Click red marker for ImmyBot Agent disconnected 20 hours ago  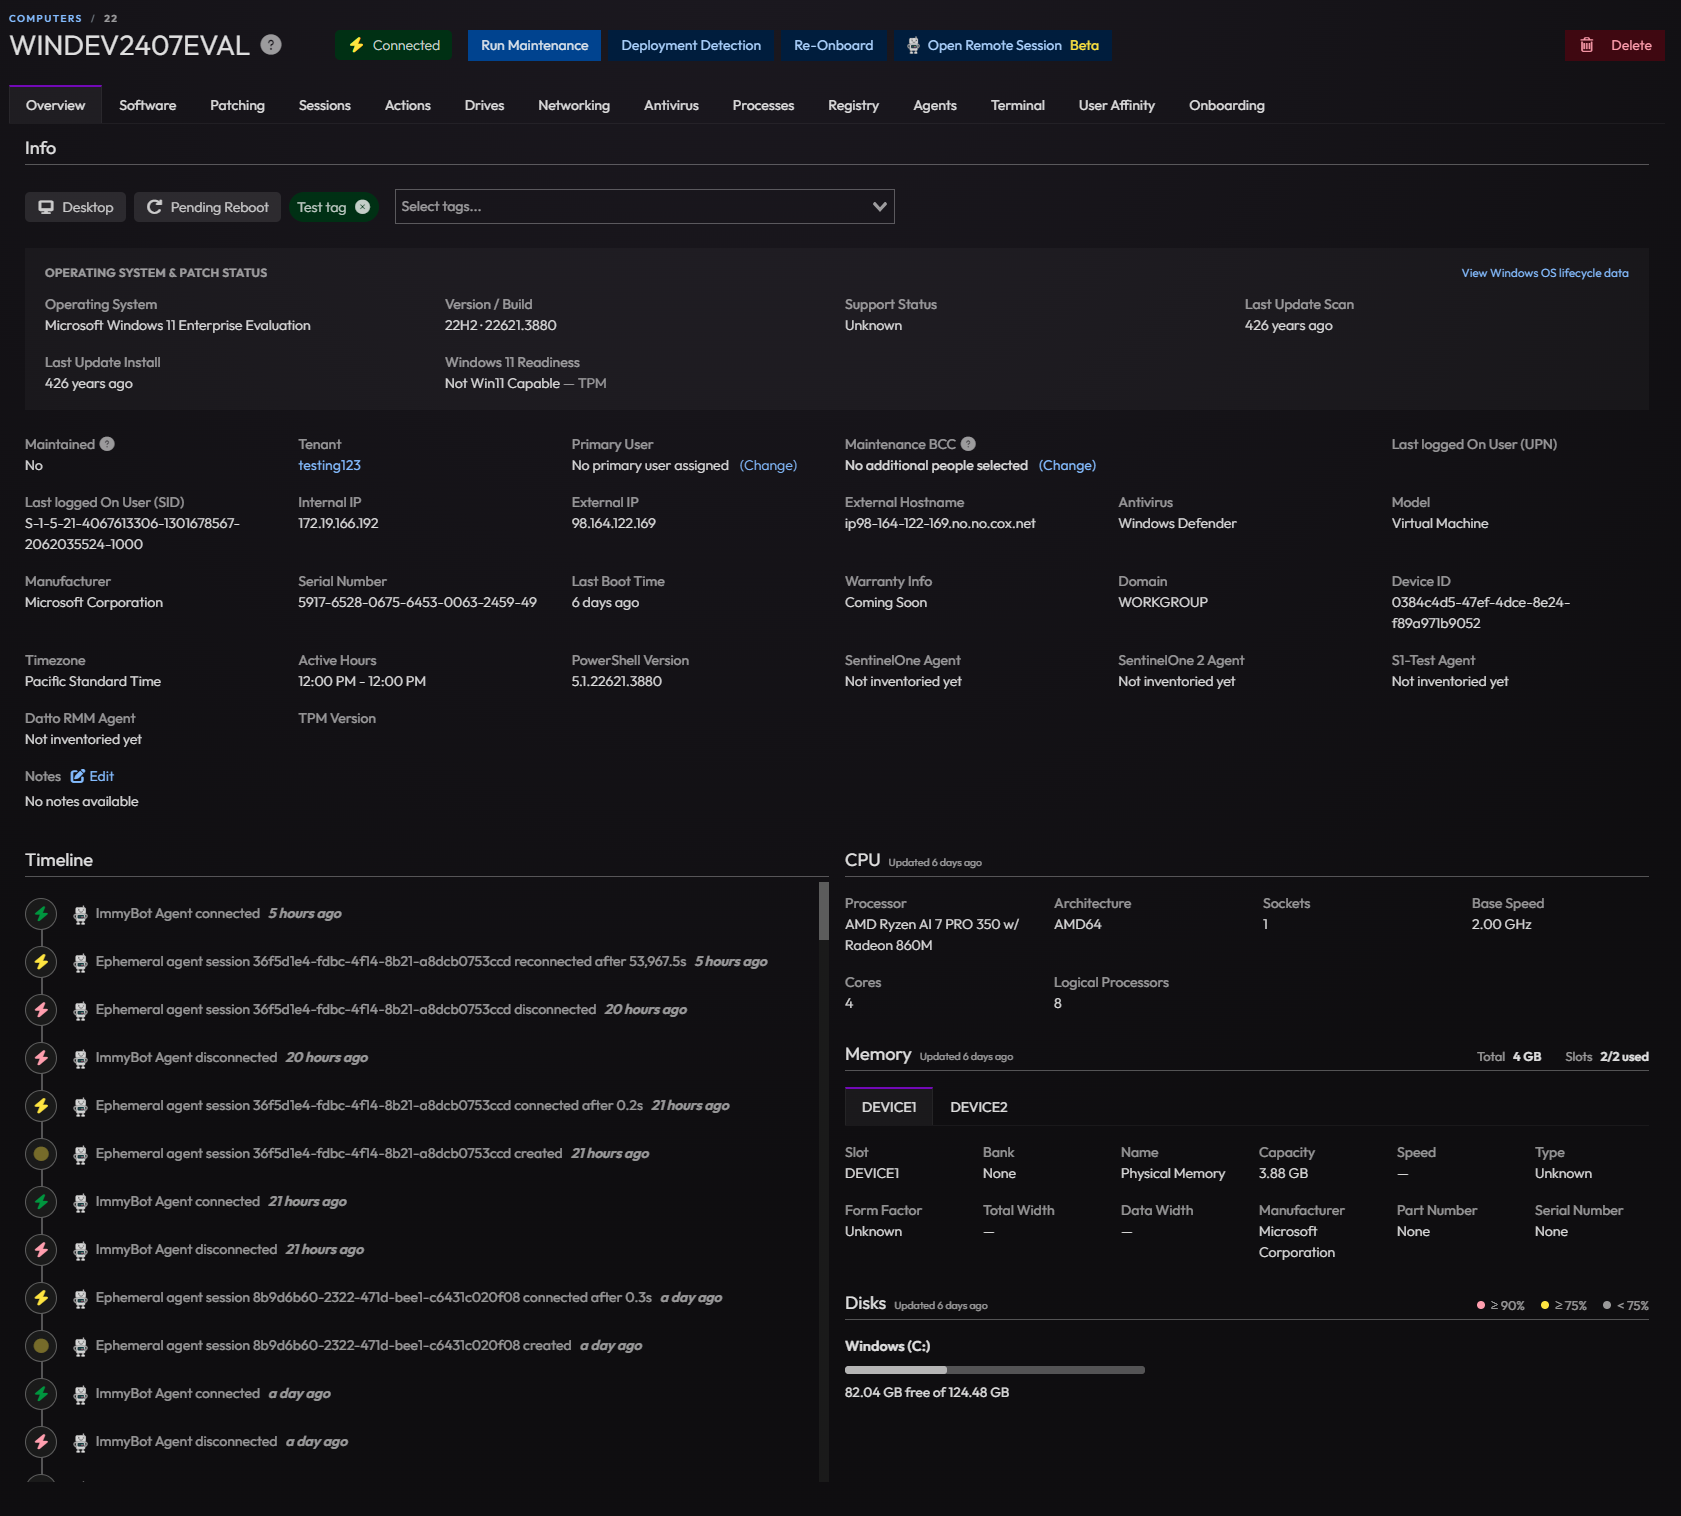coord(41,1057)
